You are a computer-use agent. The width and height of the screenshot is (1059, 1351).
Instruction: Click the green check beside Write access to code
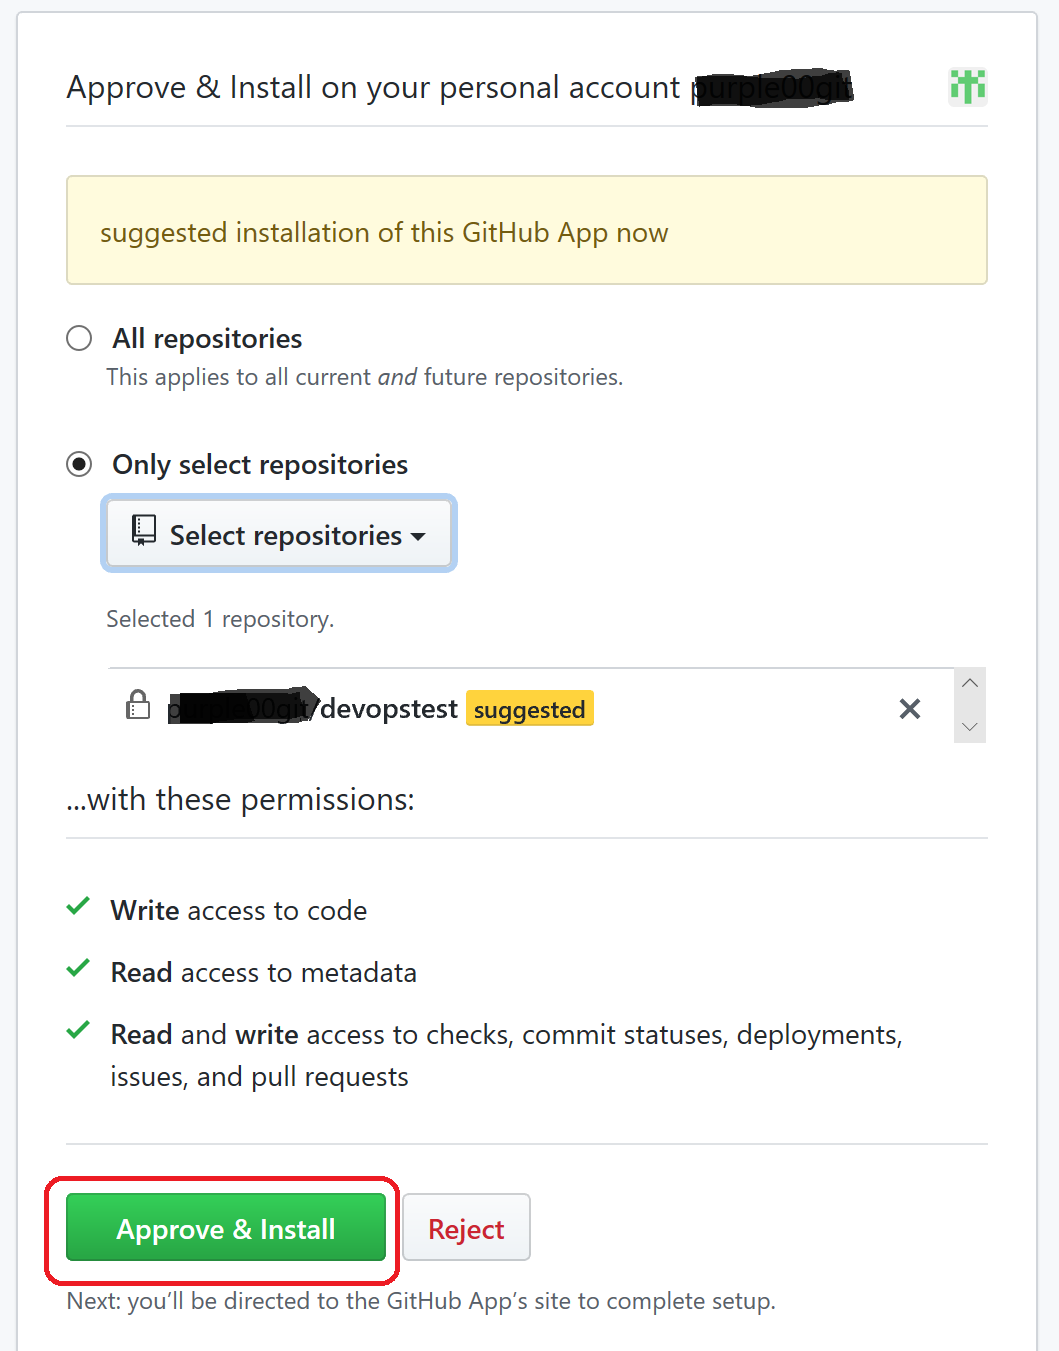78,907
